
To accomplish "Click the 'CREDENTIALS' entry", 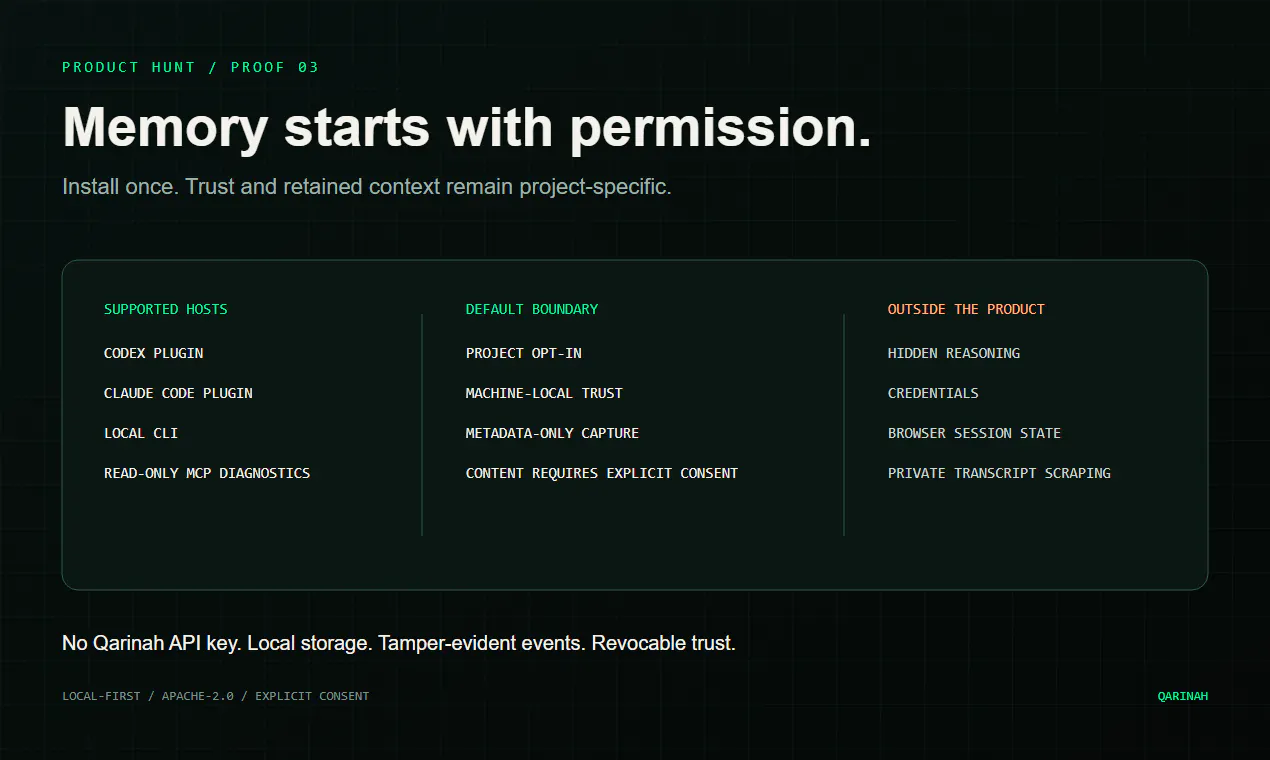I will tap(933, 393).
